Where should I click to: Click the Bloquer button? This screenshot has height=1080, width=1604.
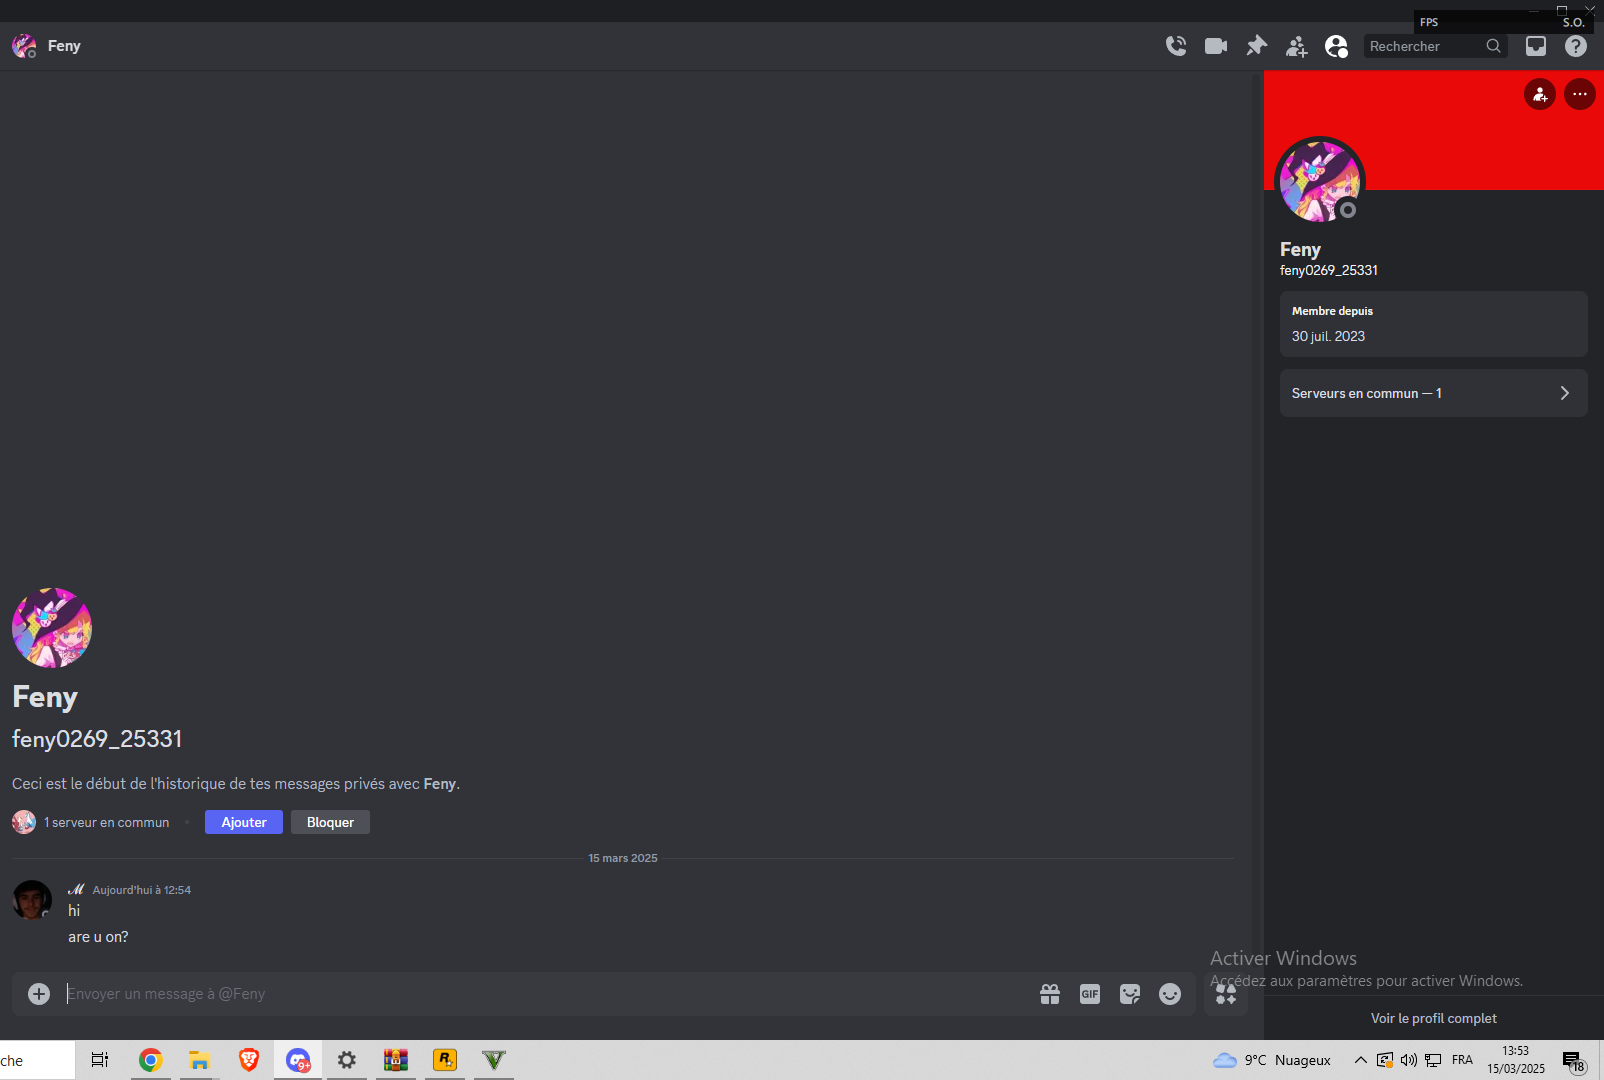(330, 822)
